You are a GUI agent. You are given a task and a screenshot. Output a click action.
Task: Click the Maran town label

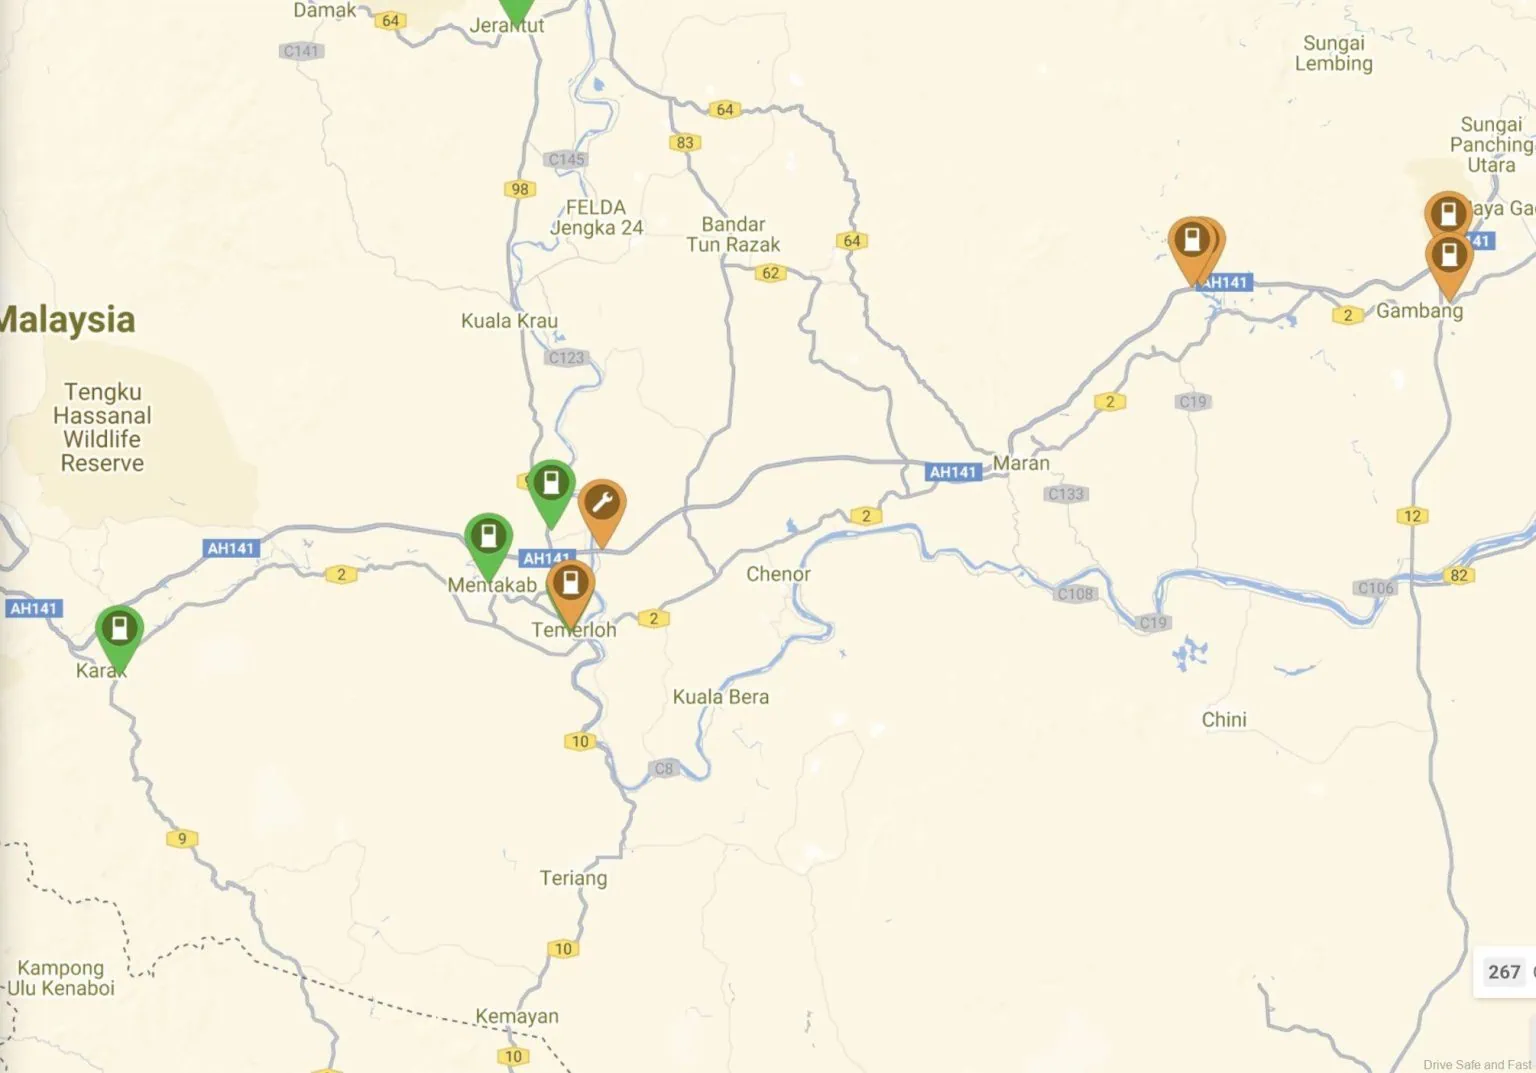coord(1021,463)
